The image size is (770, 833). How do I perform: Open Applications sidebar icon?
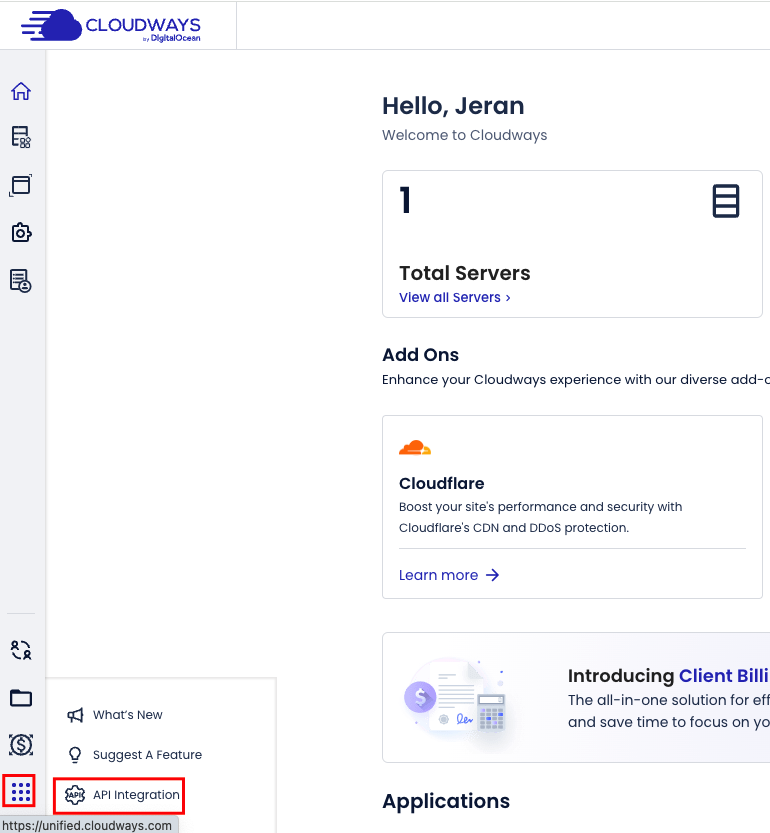(21, 185)
